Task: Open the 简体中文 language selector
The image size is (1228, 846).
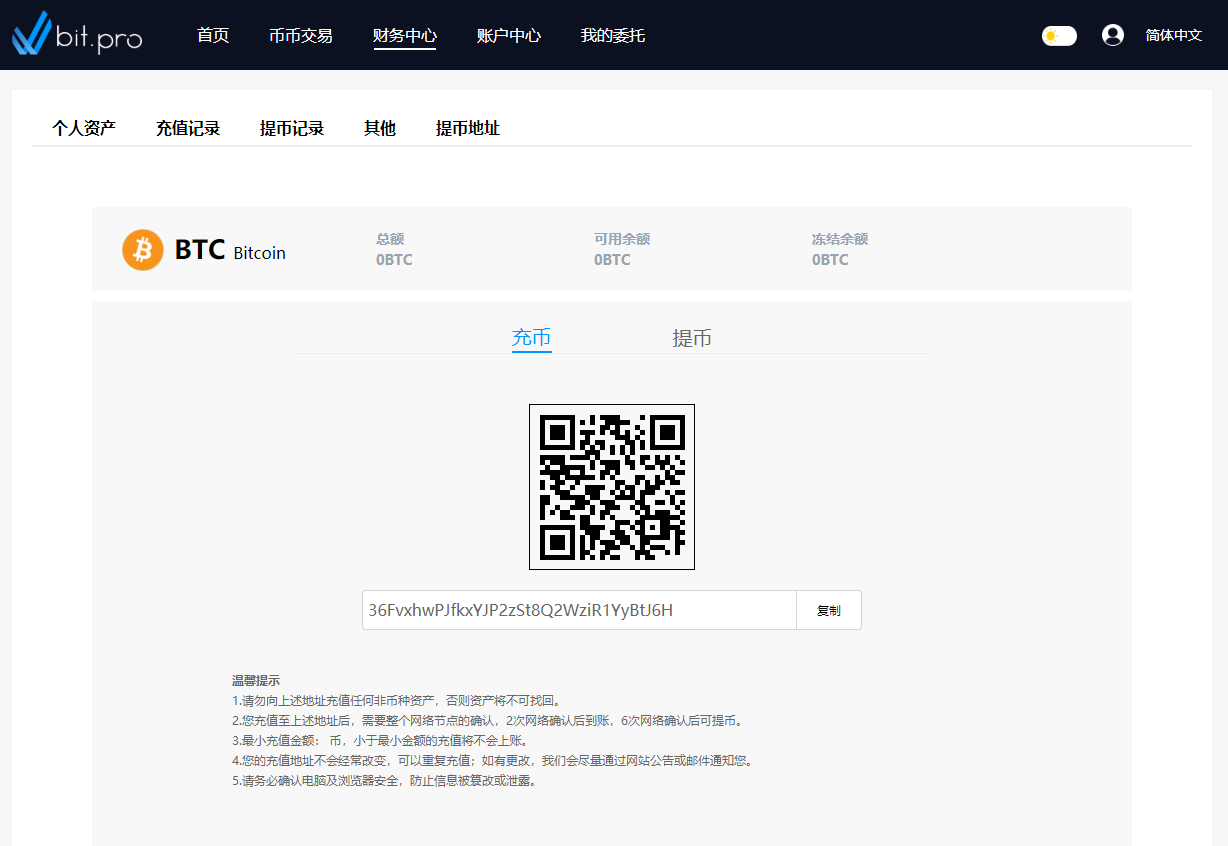Action: click(x=1174, y=35)
